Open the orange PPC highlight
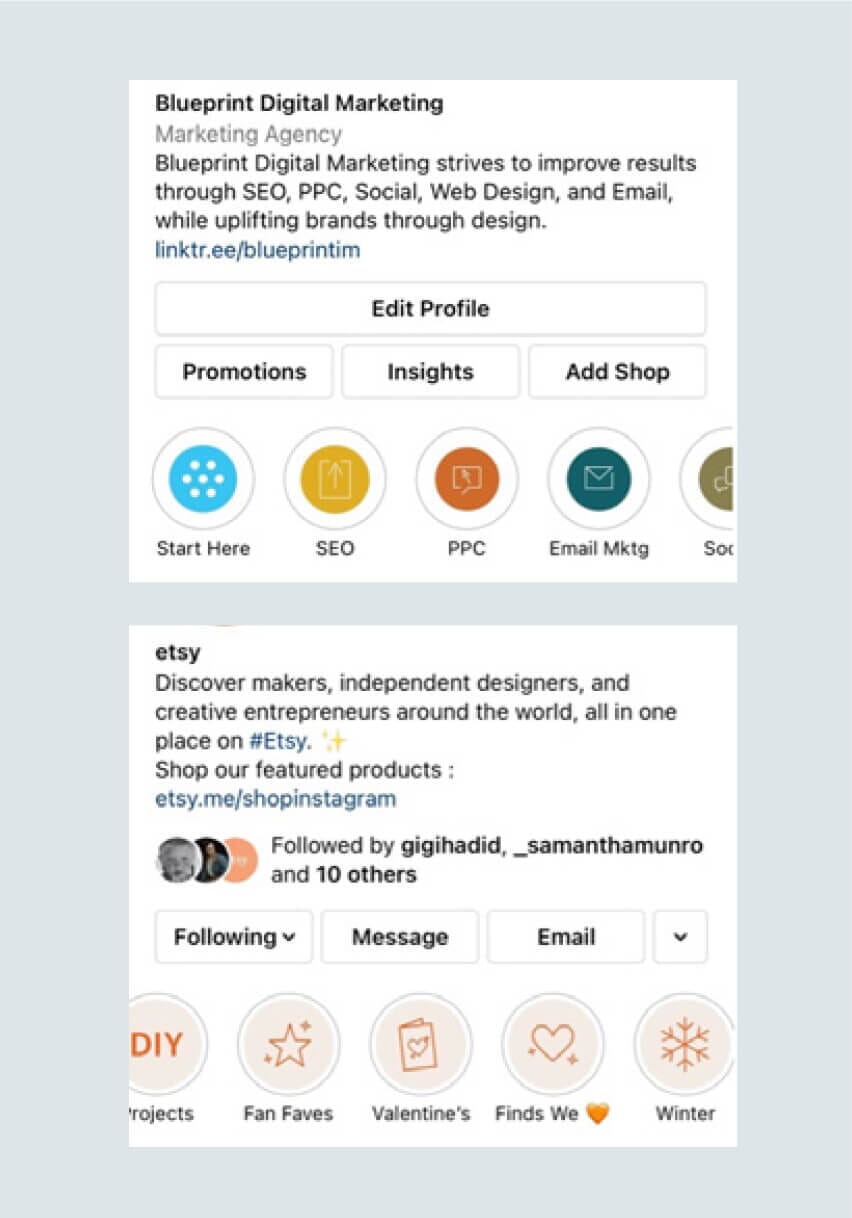This screenshot has width=852, height=1218. click(467, 479)
